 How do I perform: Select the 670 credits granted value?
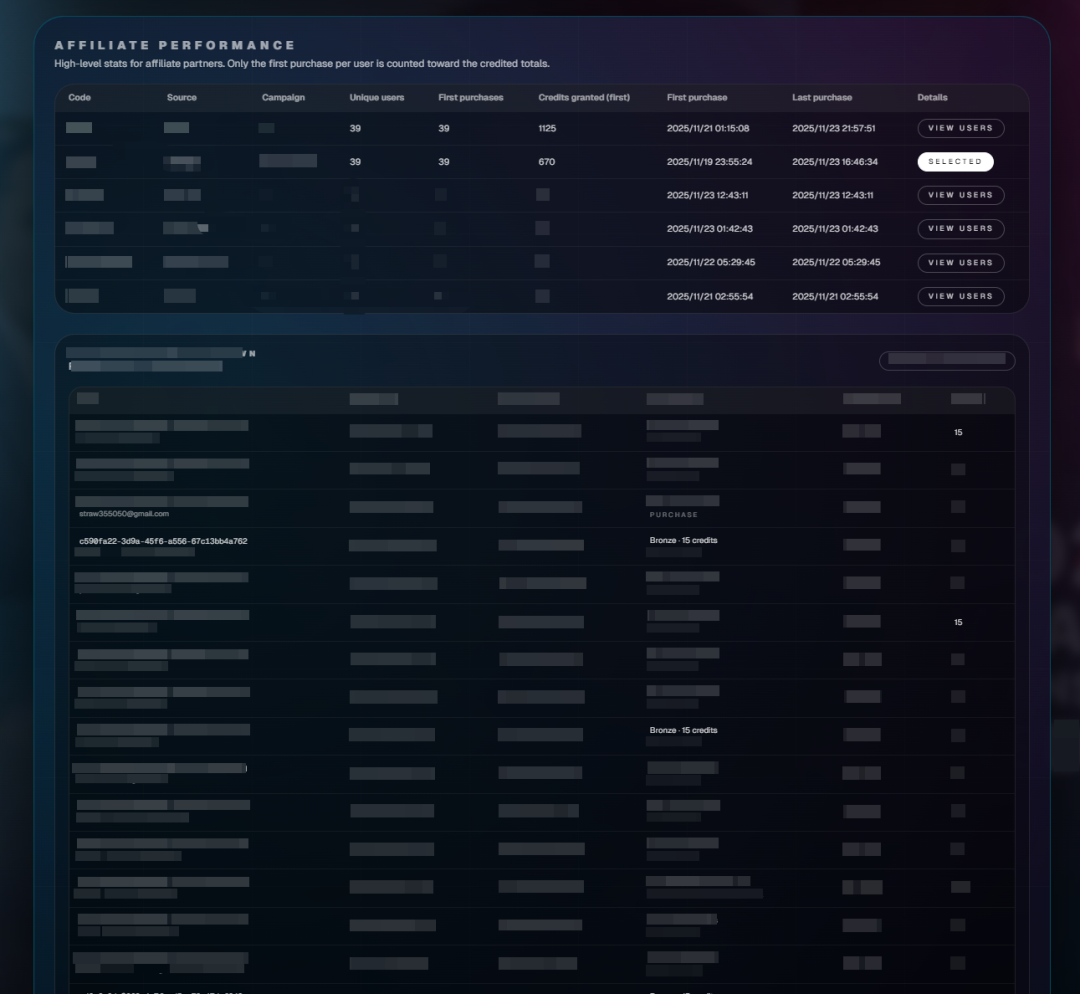coord(546,162)
